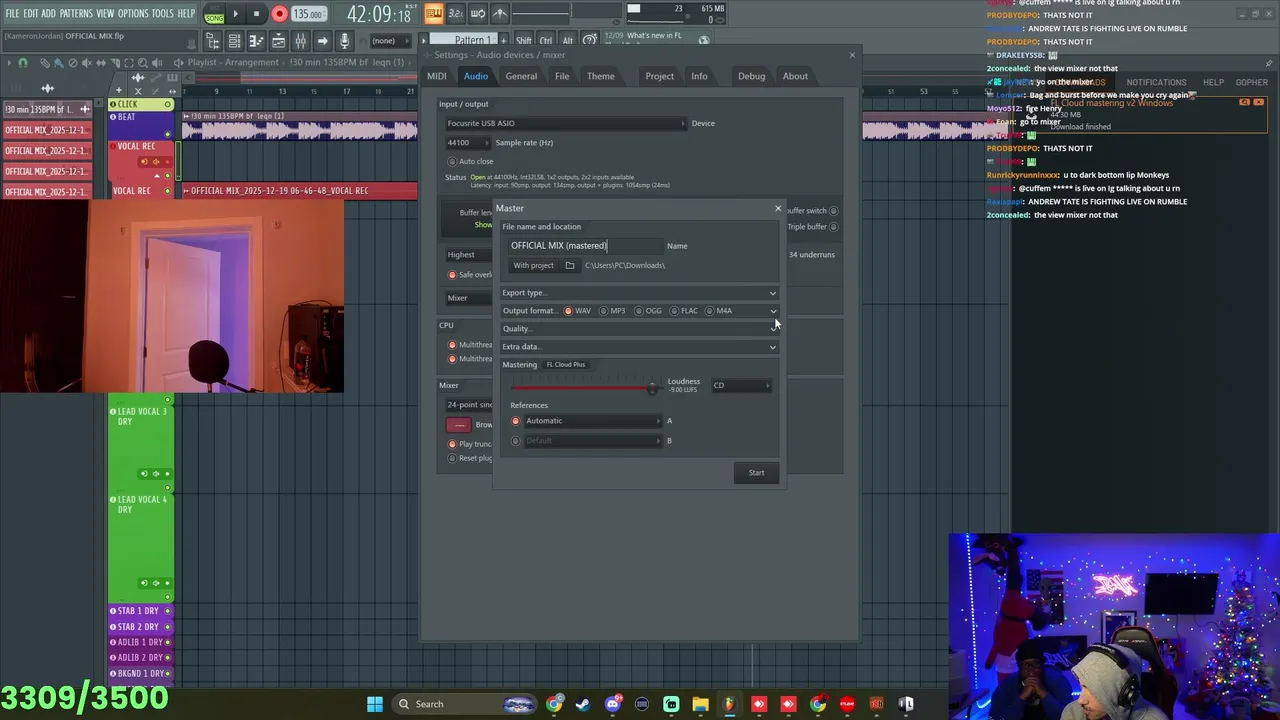The image size is (1280, 720).
Task: Toggle the countdown before recording icon
Action: coord(455,13)
